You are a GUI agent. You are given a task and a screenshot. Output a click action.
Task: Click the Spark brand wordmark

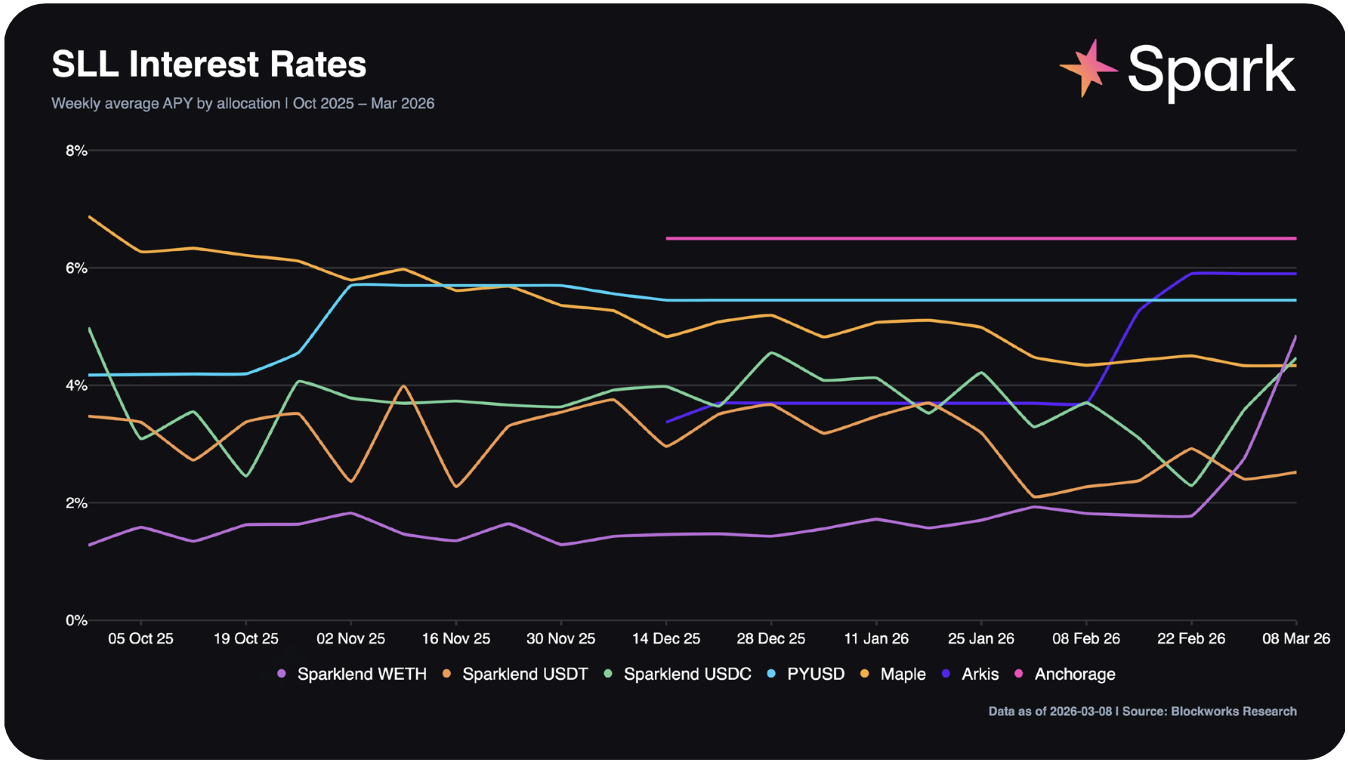coord(1211,70)
